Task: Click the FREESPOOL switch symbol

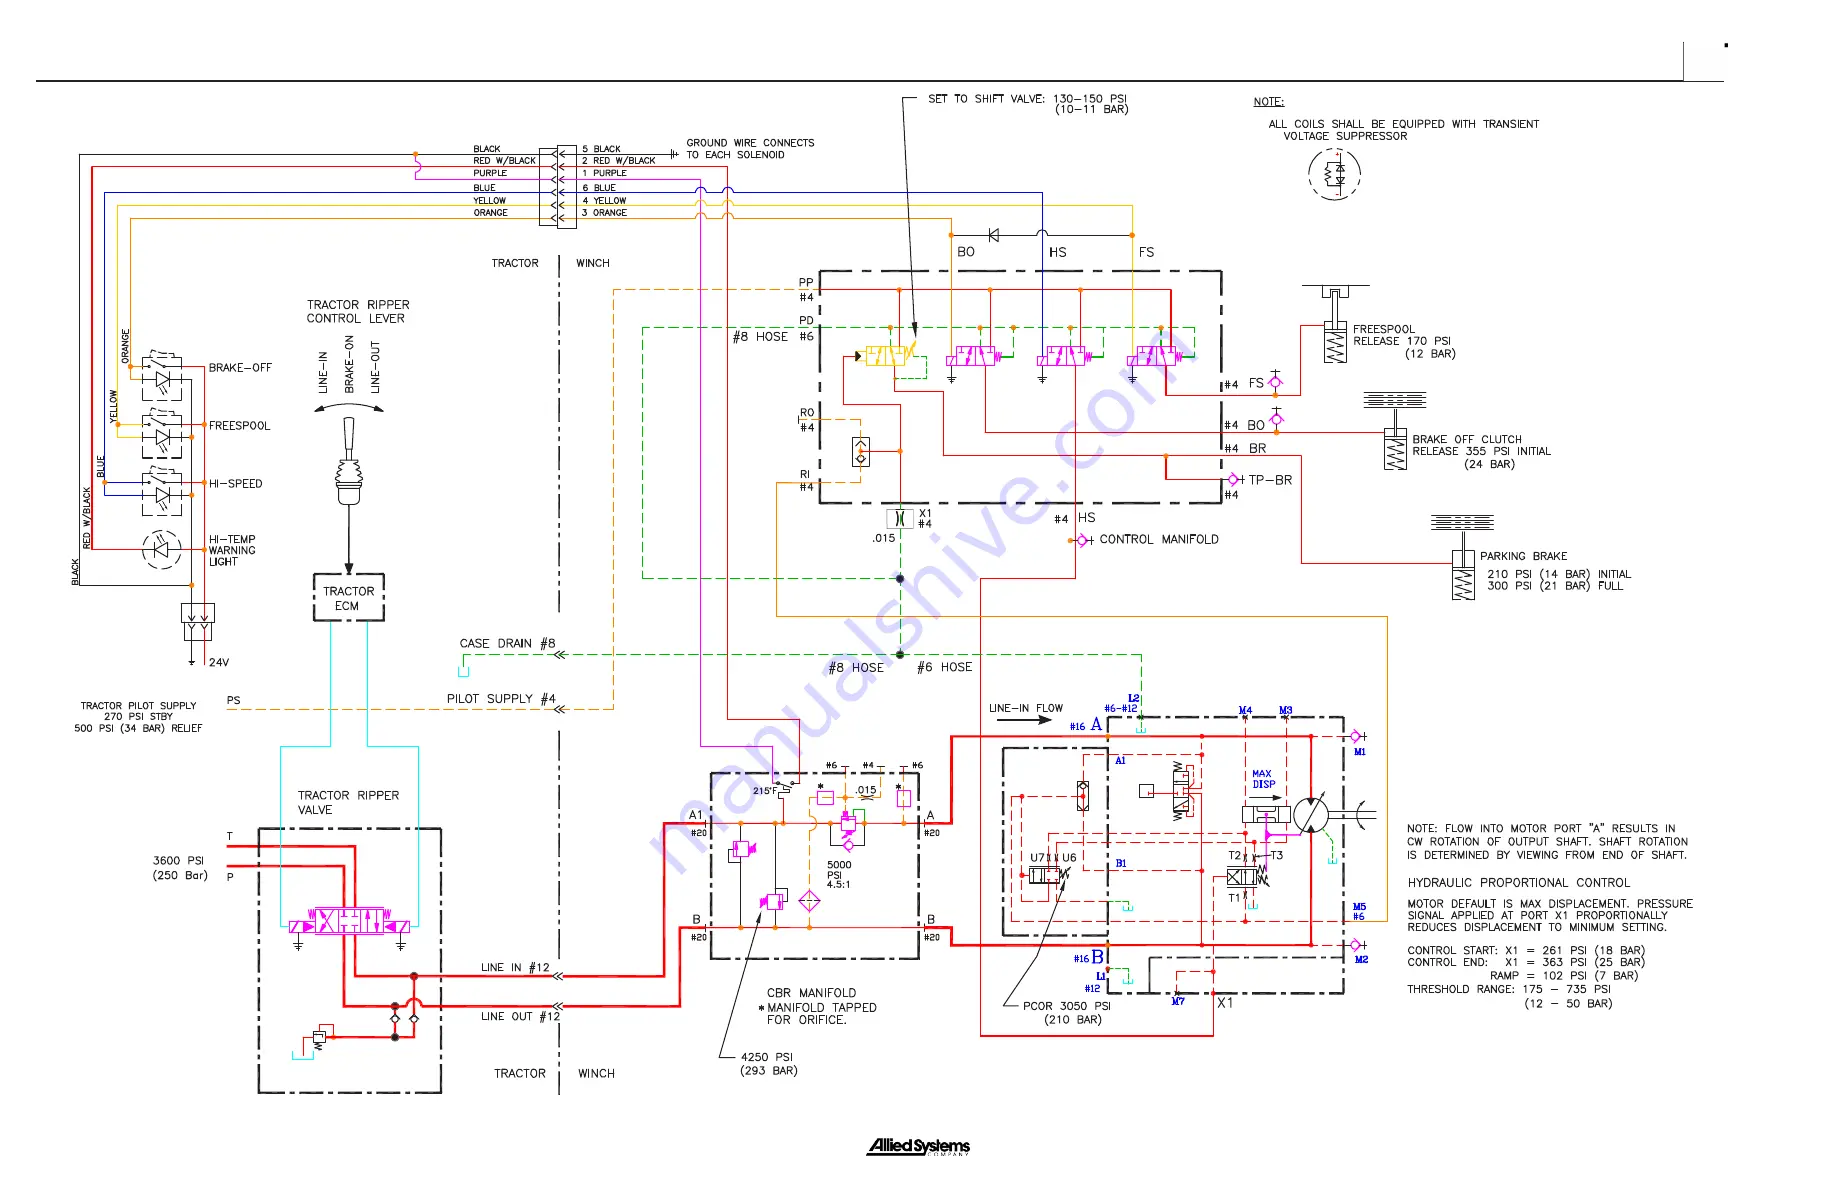Action: pos(161,431)
